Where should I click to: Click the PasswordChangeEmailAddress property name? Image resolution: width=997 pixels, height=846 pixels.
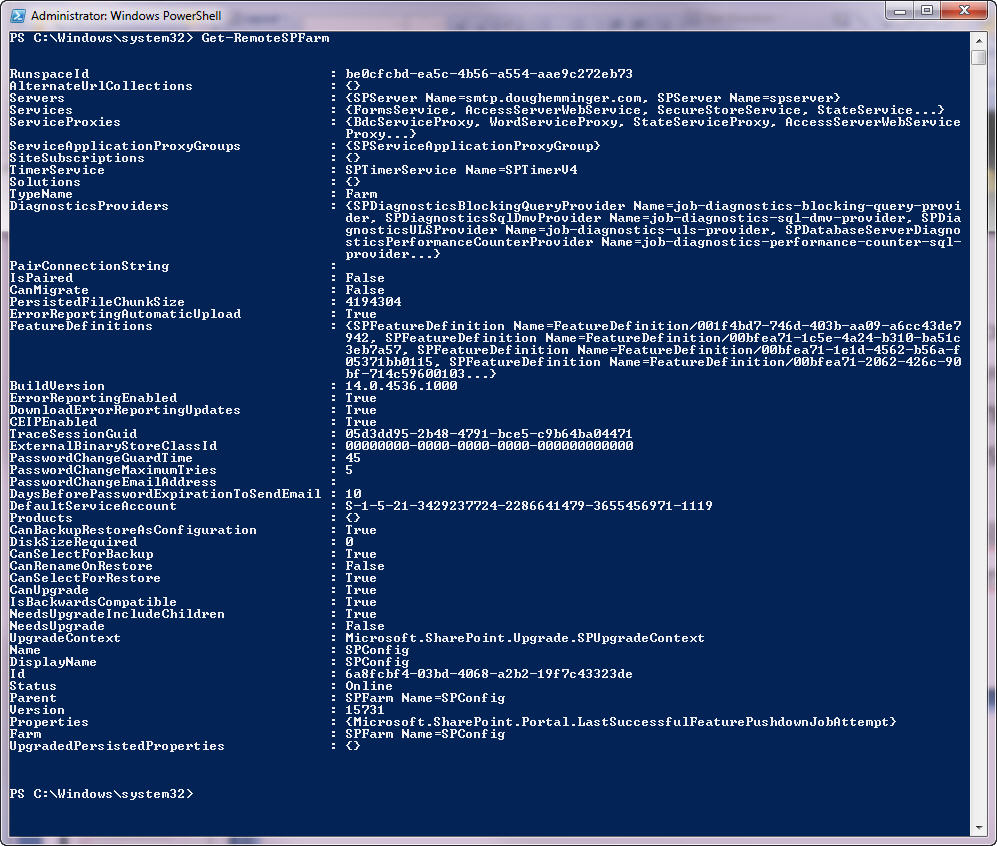point(113,482)
